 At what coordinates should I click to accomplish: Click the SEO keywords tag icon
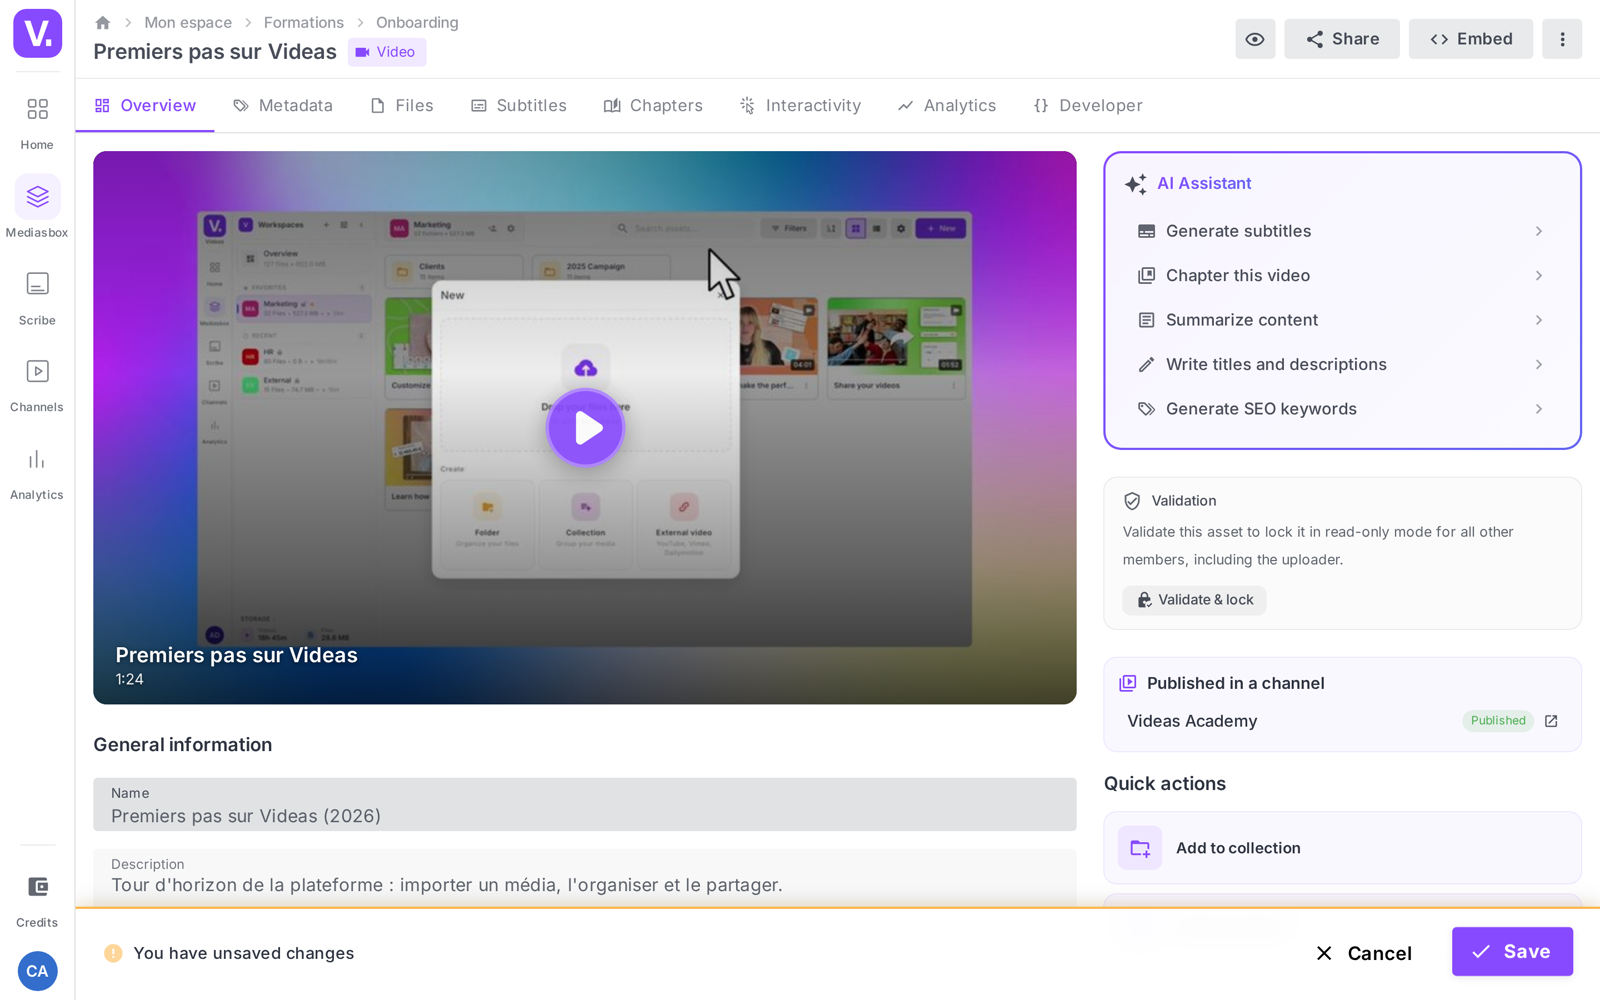(1146, 409)
